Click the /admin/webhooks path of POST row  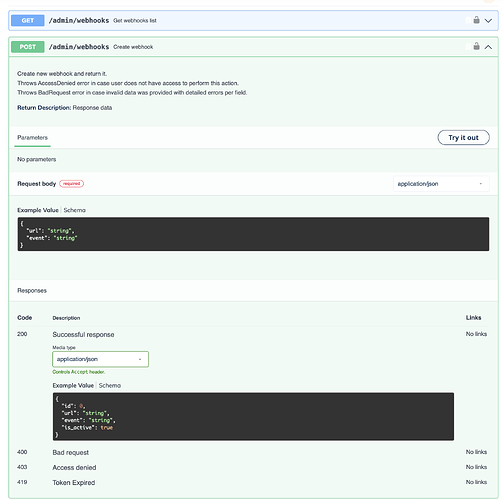click(79, 47)
